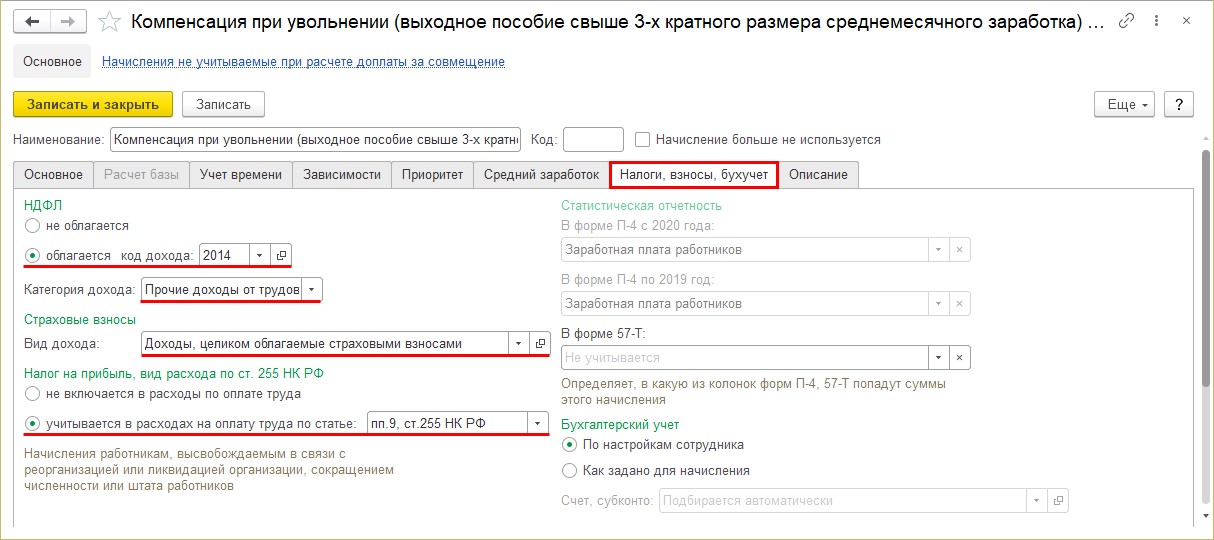Image resolution: width=1214 pixels, height=540 pixels.
Task: Open income code 2014 record icon
Action: 281,255
